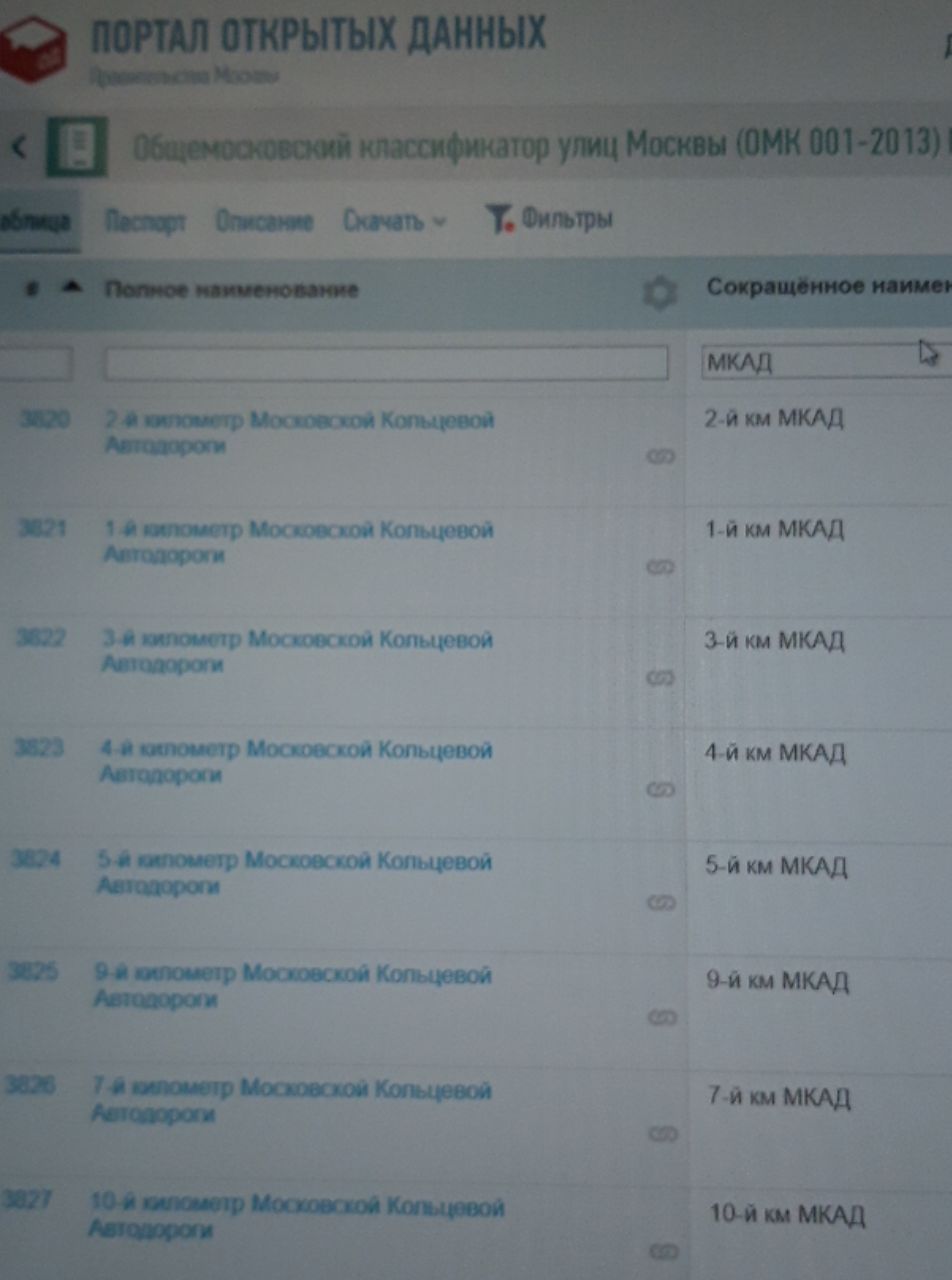Select row number 3822
952x1280 pixels.
tap(40, 638)
